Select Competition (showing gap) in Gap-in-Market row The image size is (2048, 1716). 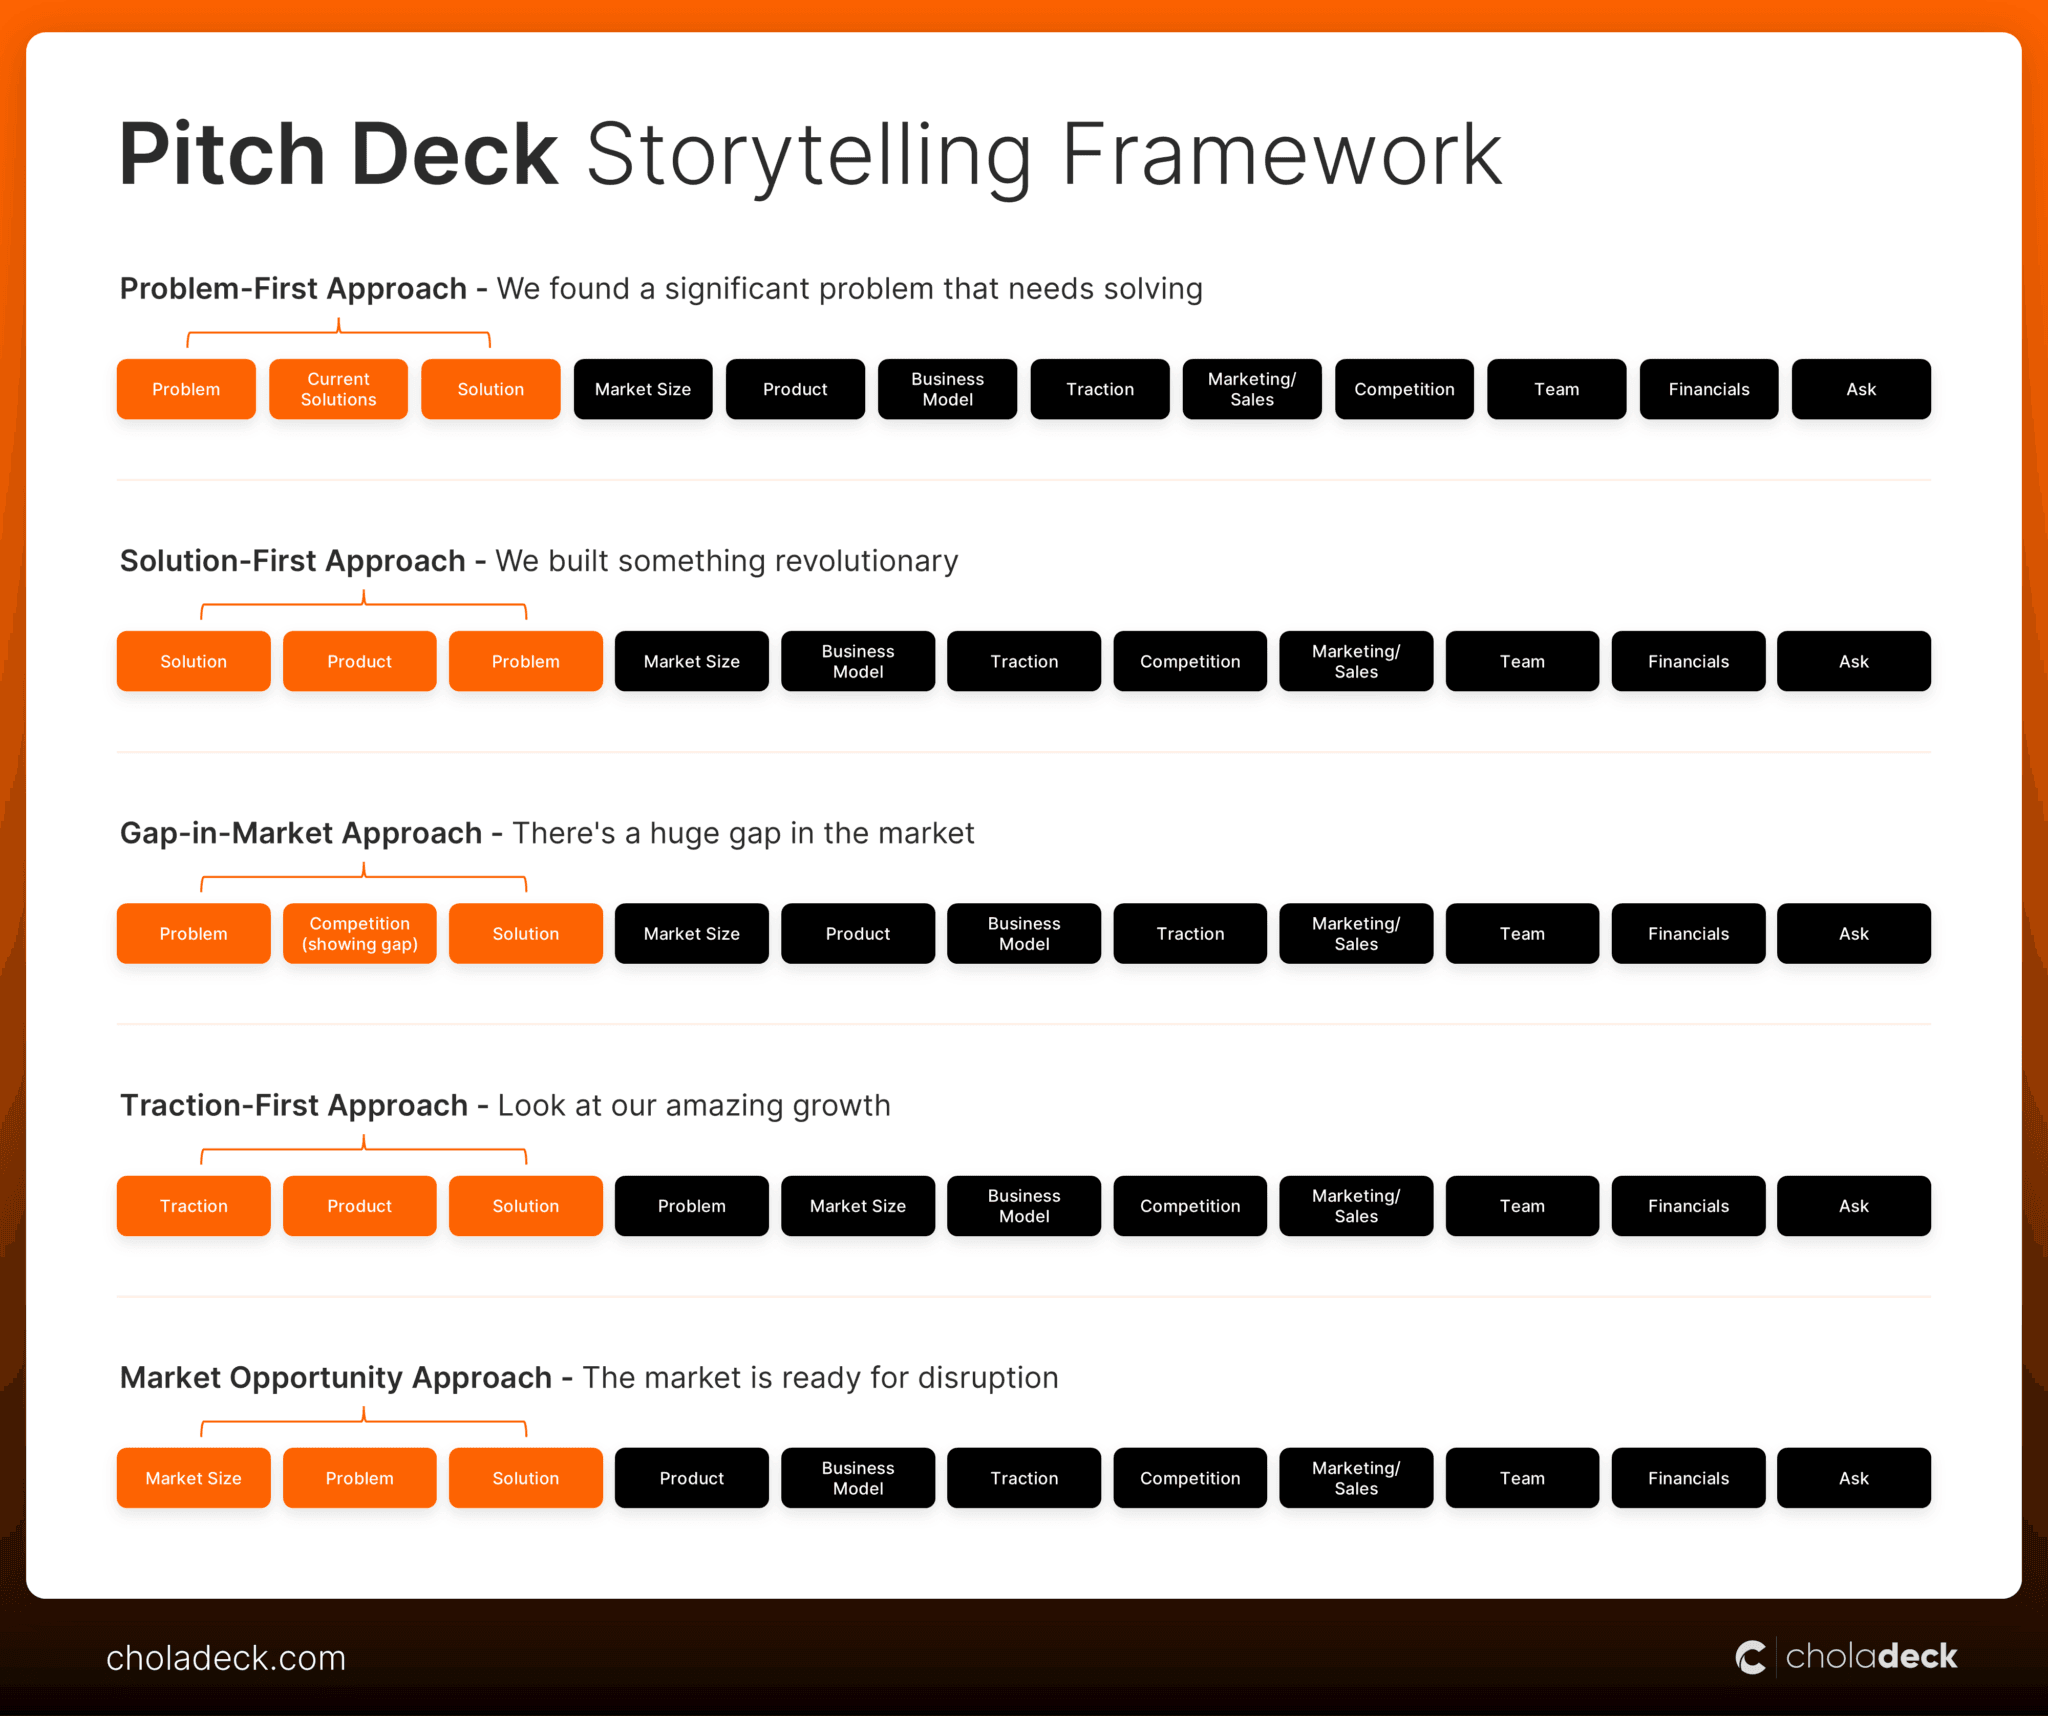click(x=359, y=933)
